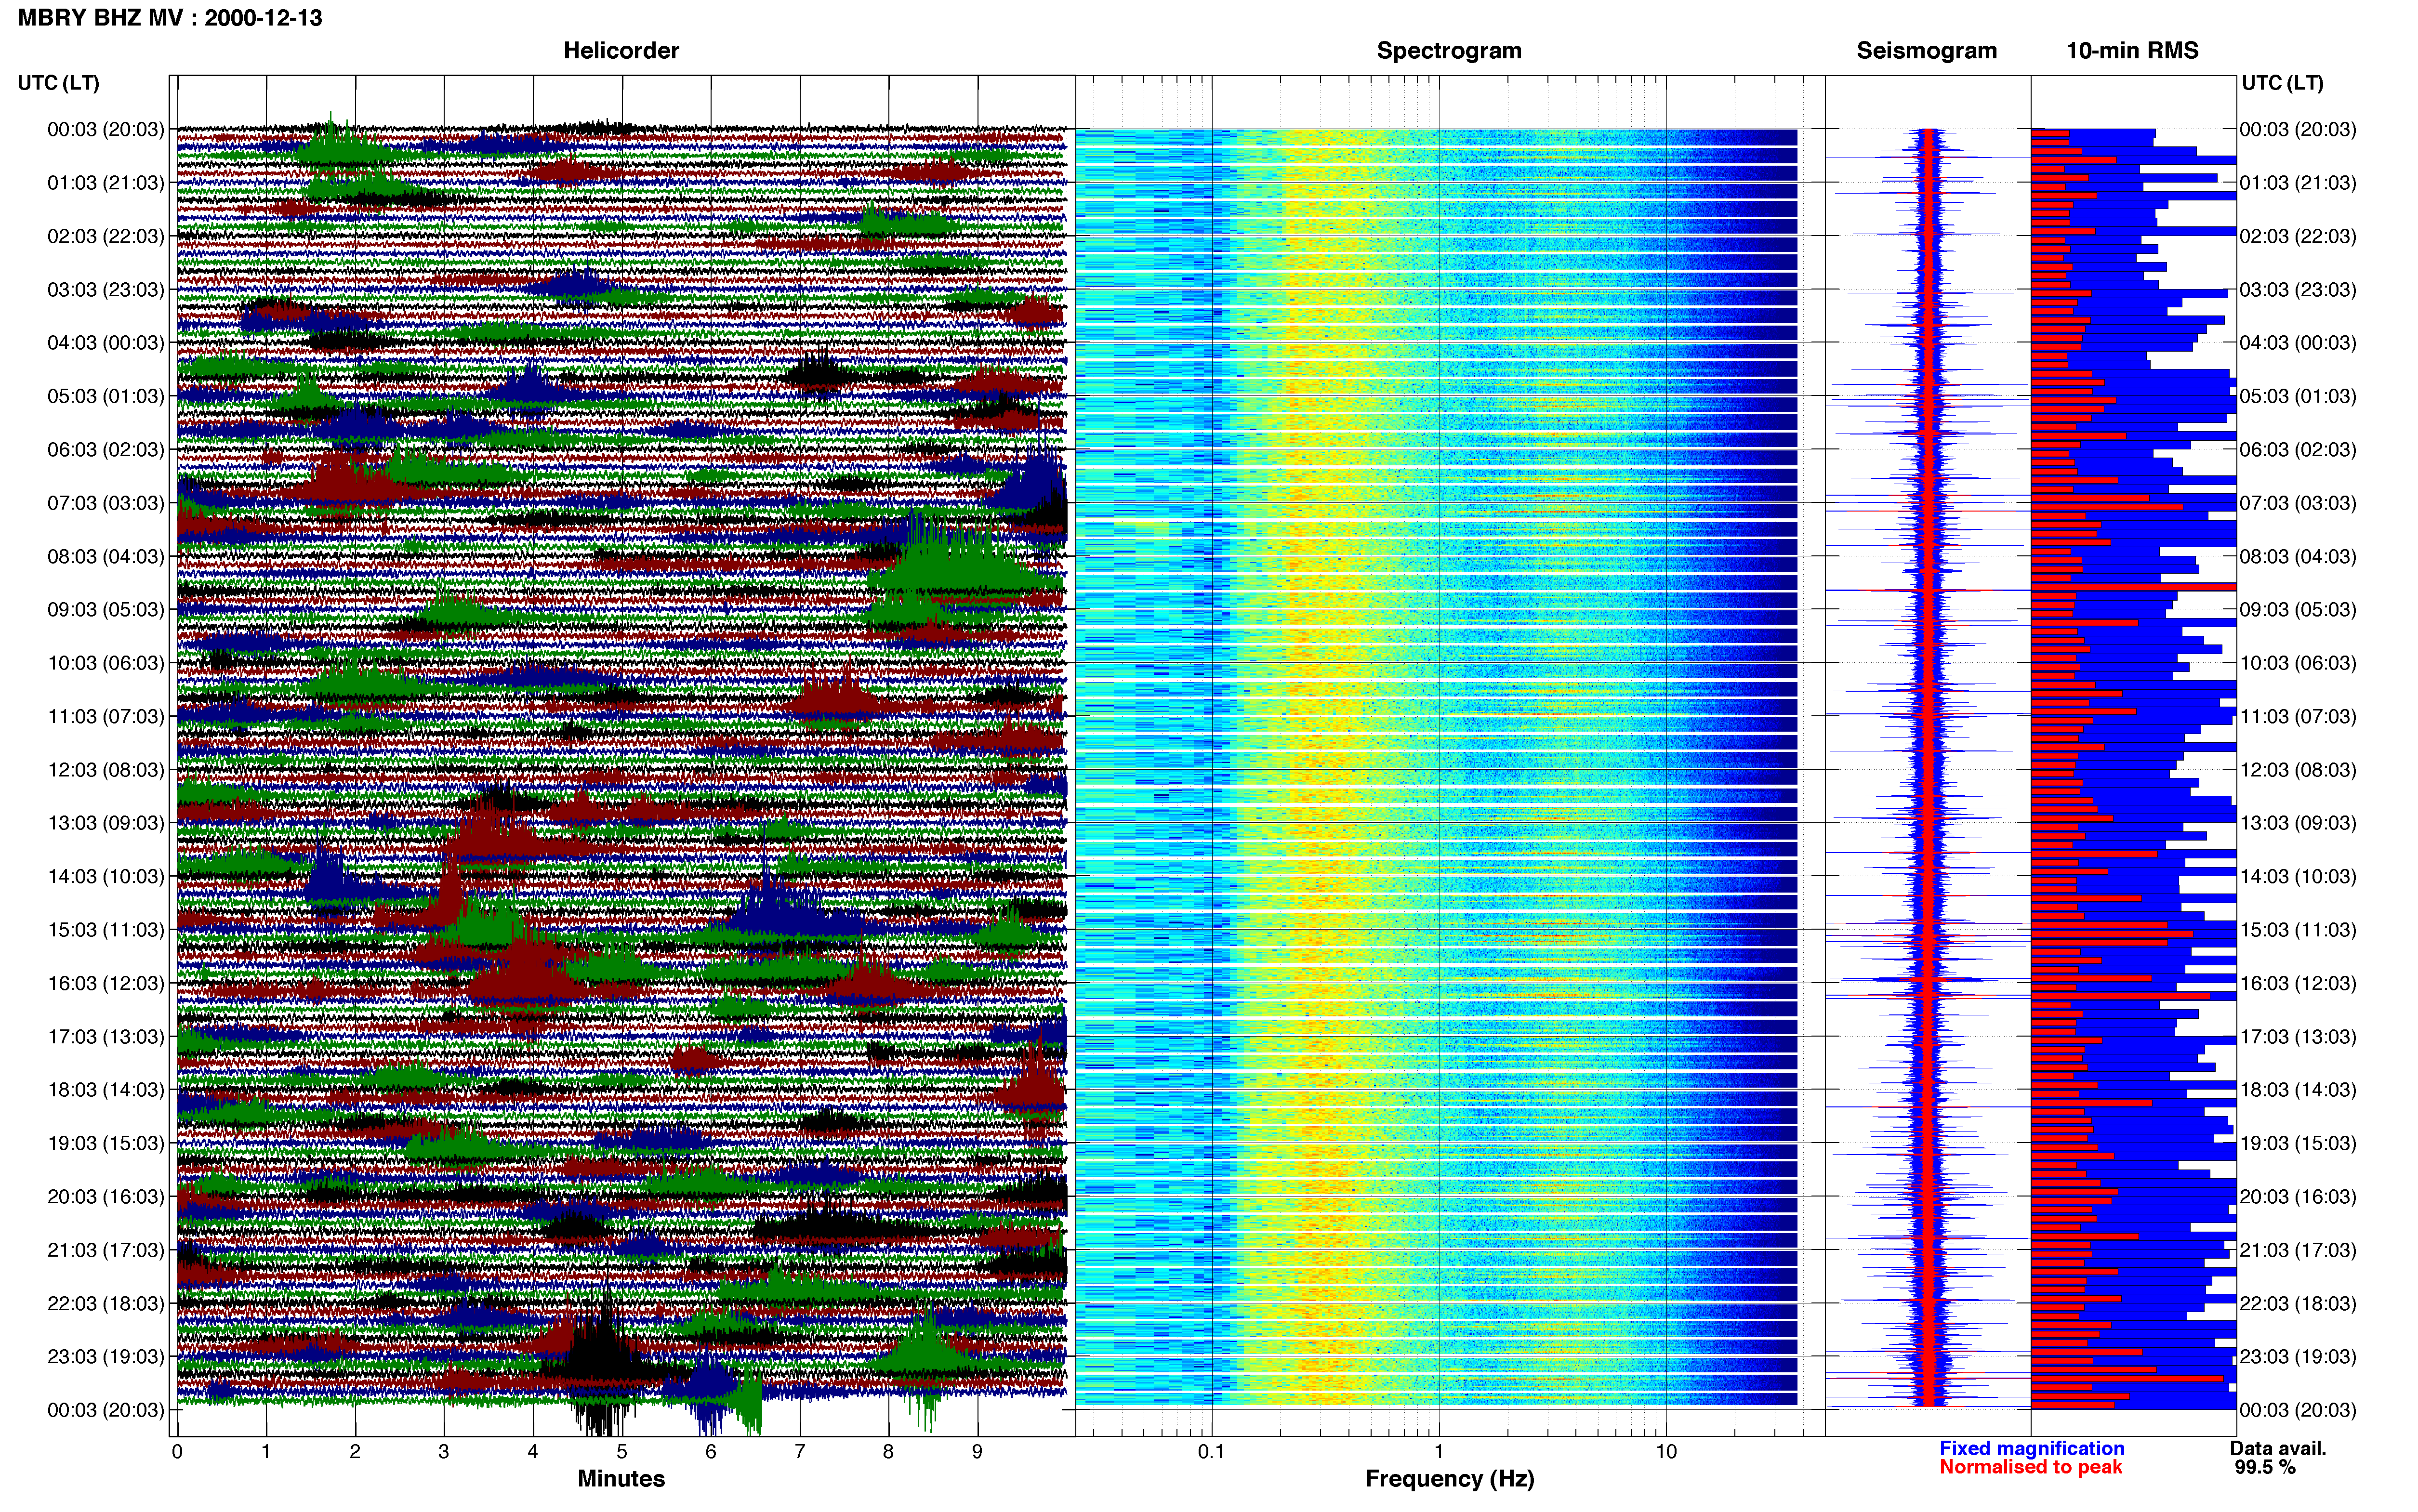The height and width of the screenshot is (1512, 2418).
Task: Click left time label '21:03 (17:03)'
Action: 105,1250
